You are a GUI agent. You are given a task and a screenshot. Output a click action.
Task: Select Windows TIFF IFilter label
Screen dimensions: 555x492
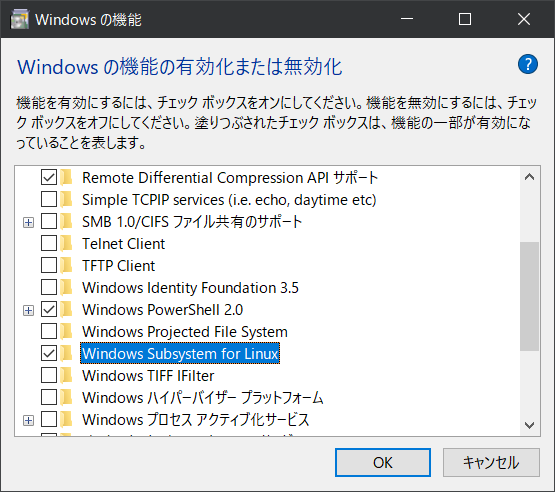148,375
